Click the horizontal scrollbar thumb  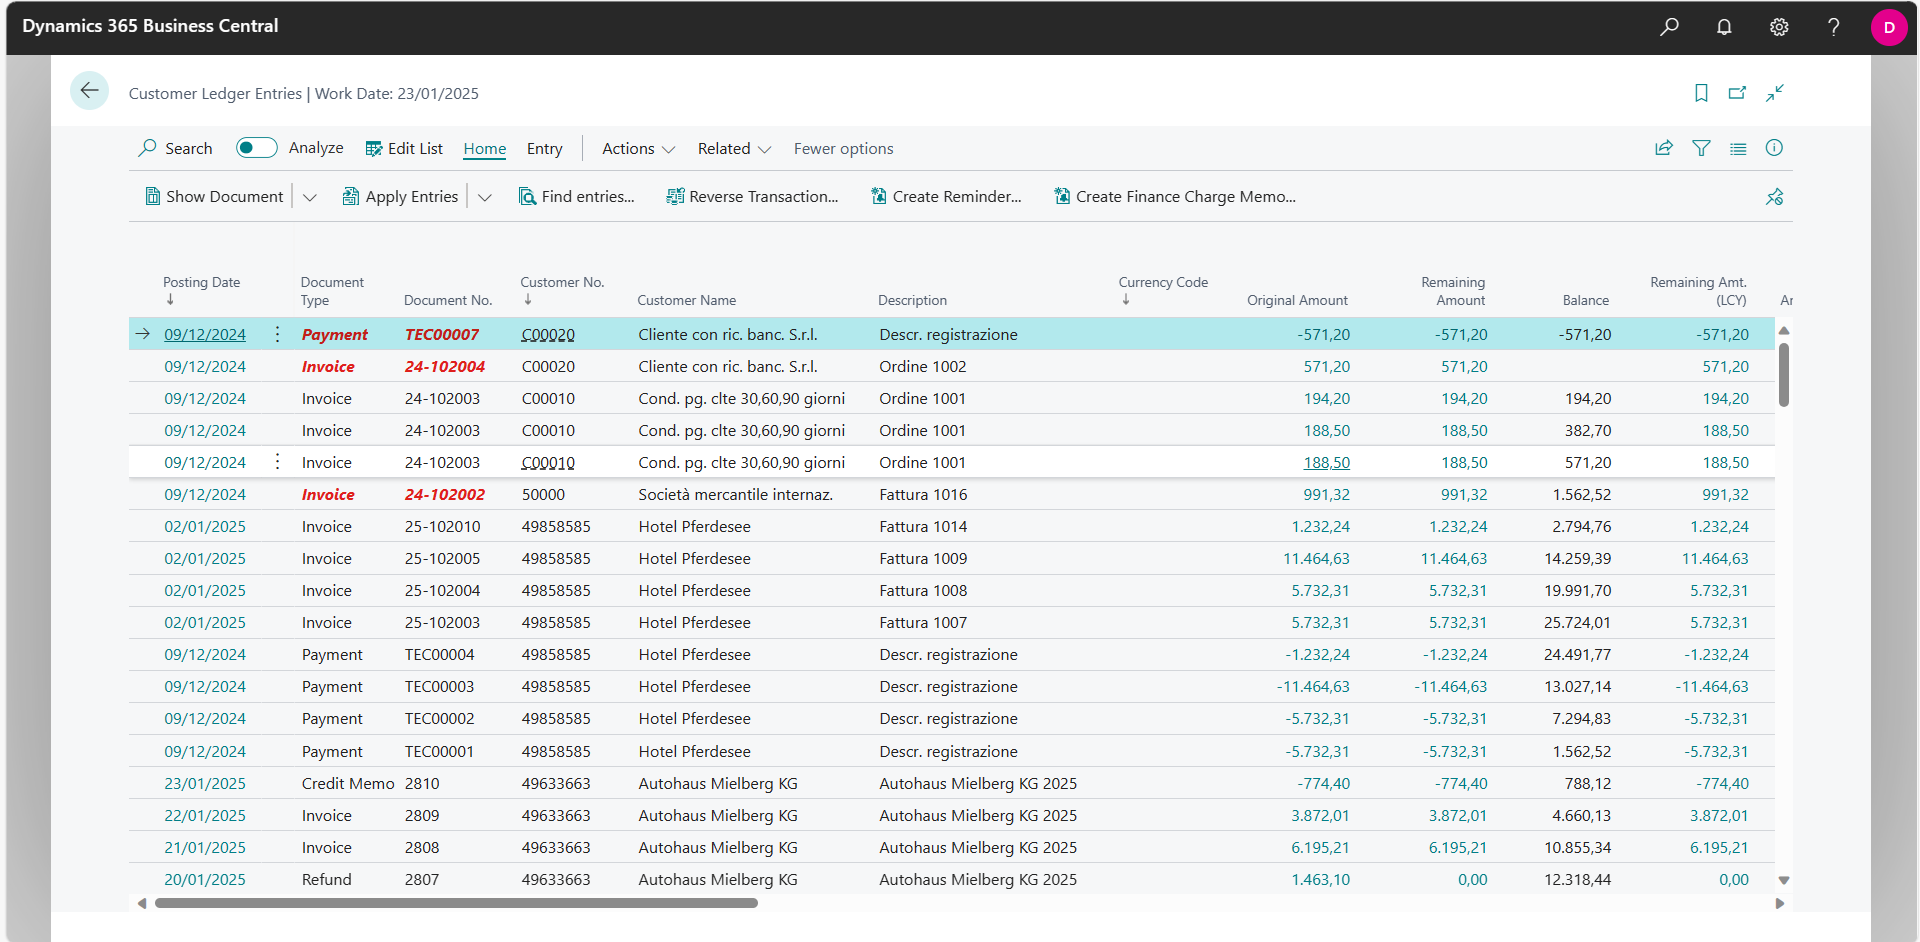pos(456,903)
